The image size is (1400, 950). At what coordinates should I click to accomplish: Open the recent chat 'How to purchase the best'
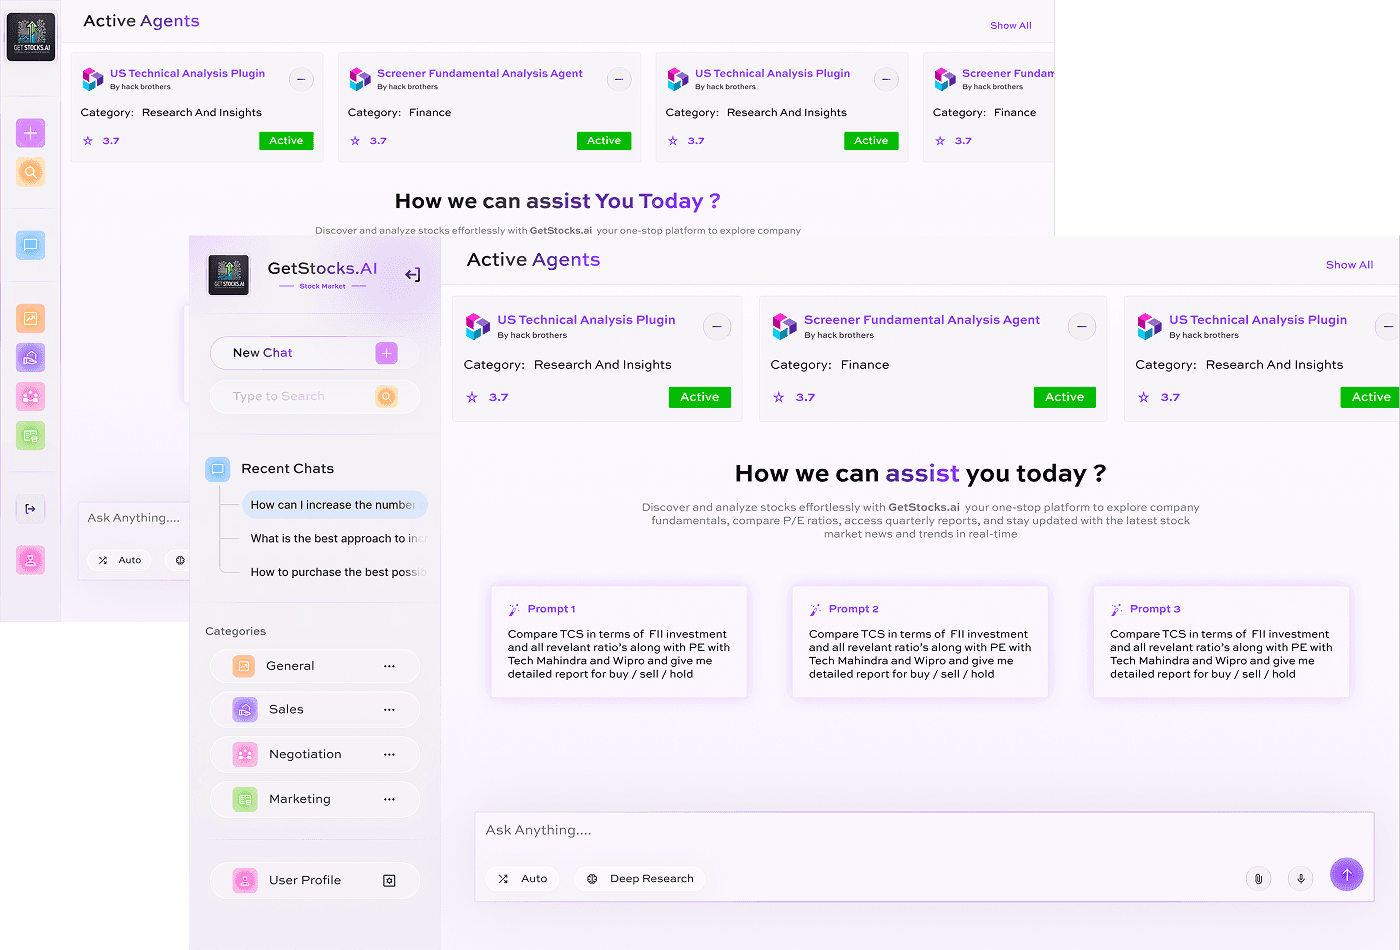tap(339, 572)
